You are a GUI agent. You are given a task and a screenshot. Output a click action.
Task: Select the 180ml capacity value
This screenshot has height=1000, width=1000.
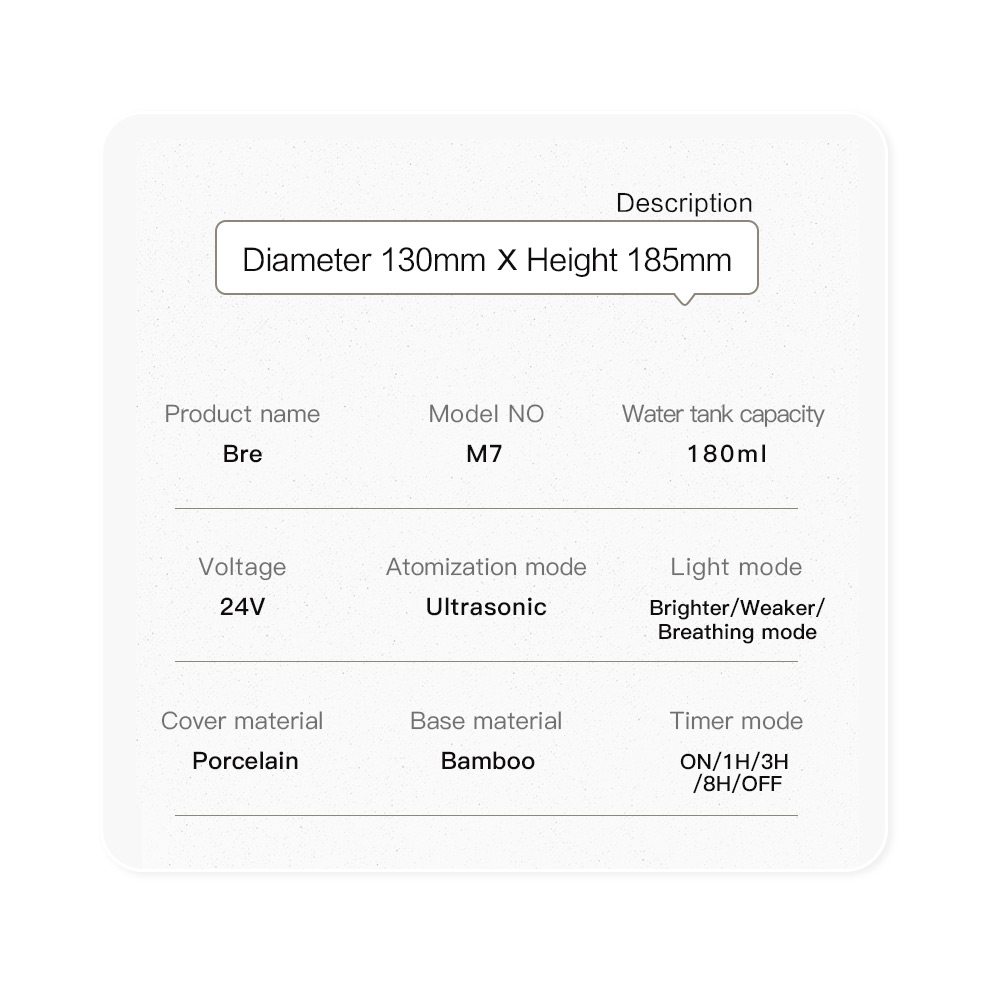coord(727,454)
